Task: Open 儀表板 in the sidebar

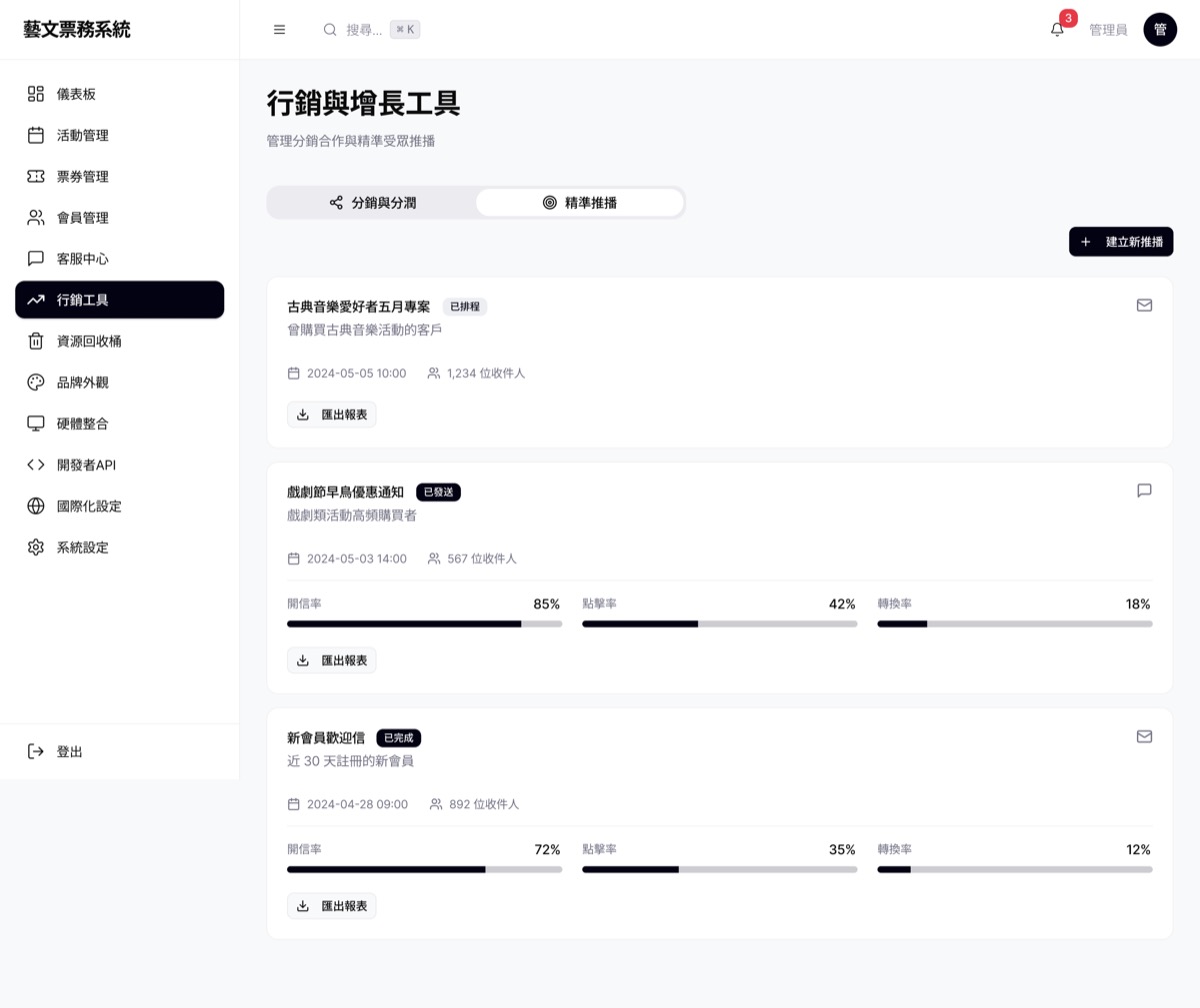Action: coord(120,94)
